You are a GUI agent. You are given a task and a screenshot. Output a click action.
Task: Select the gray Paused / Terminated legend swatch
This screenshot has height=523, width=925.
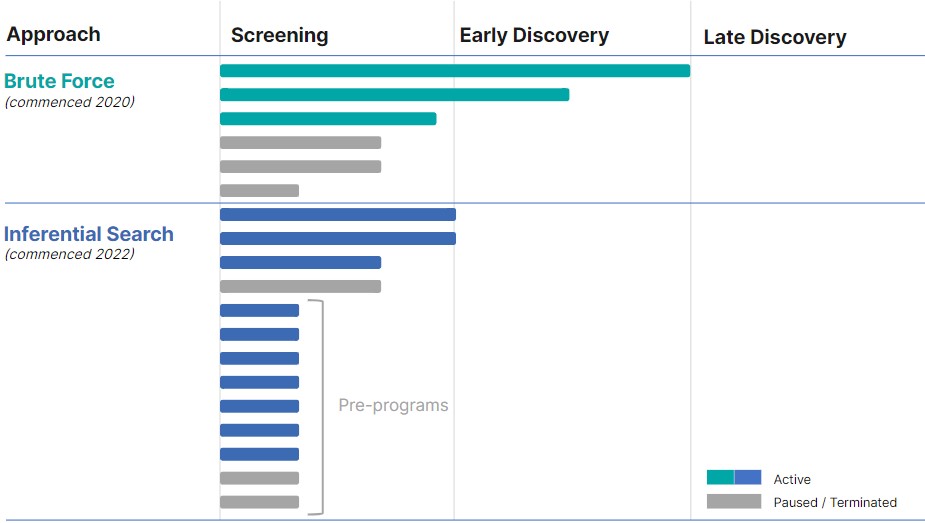733,502
